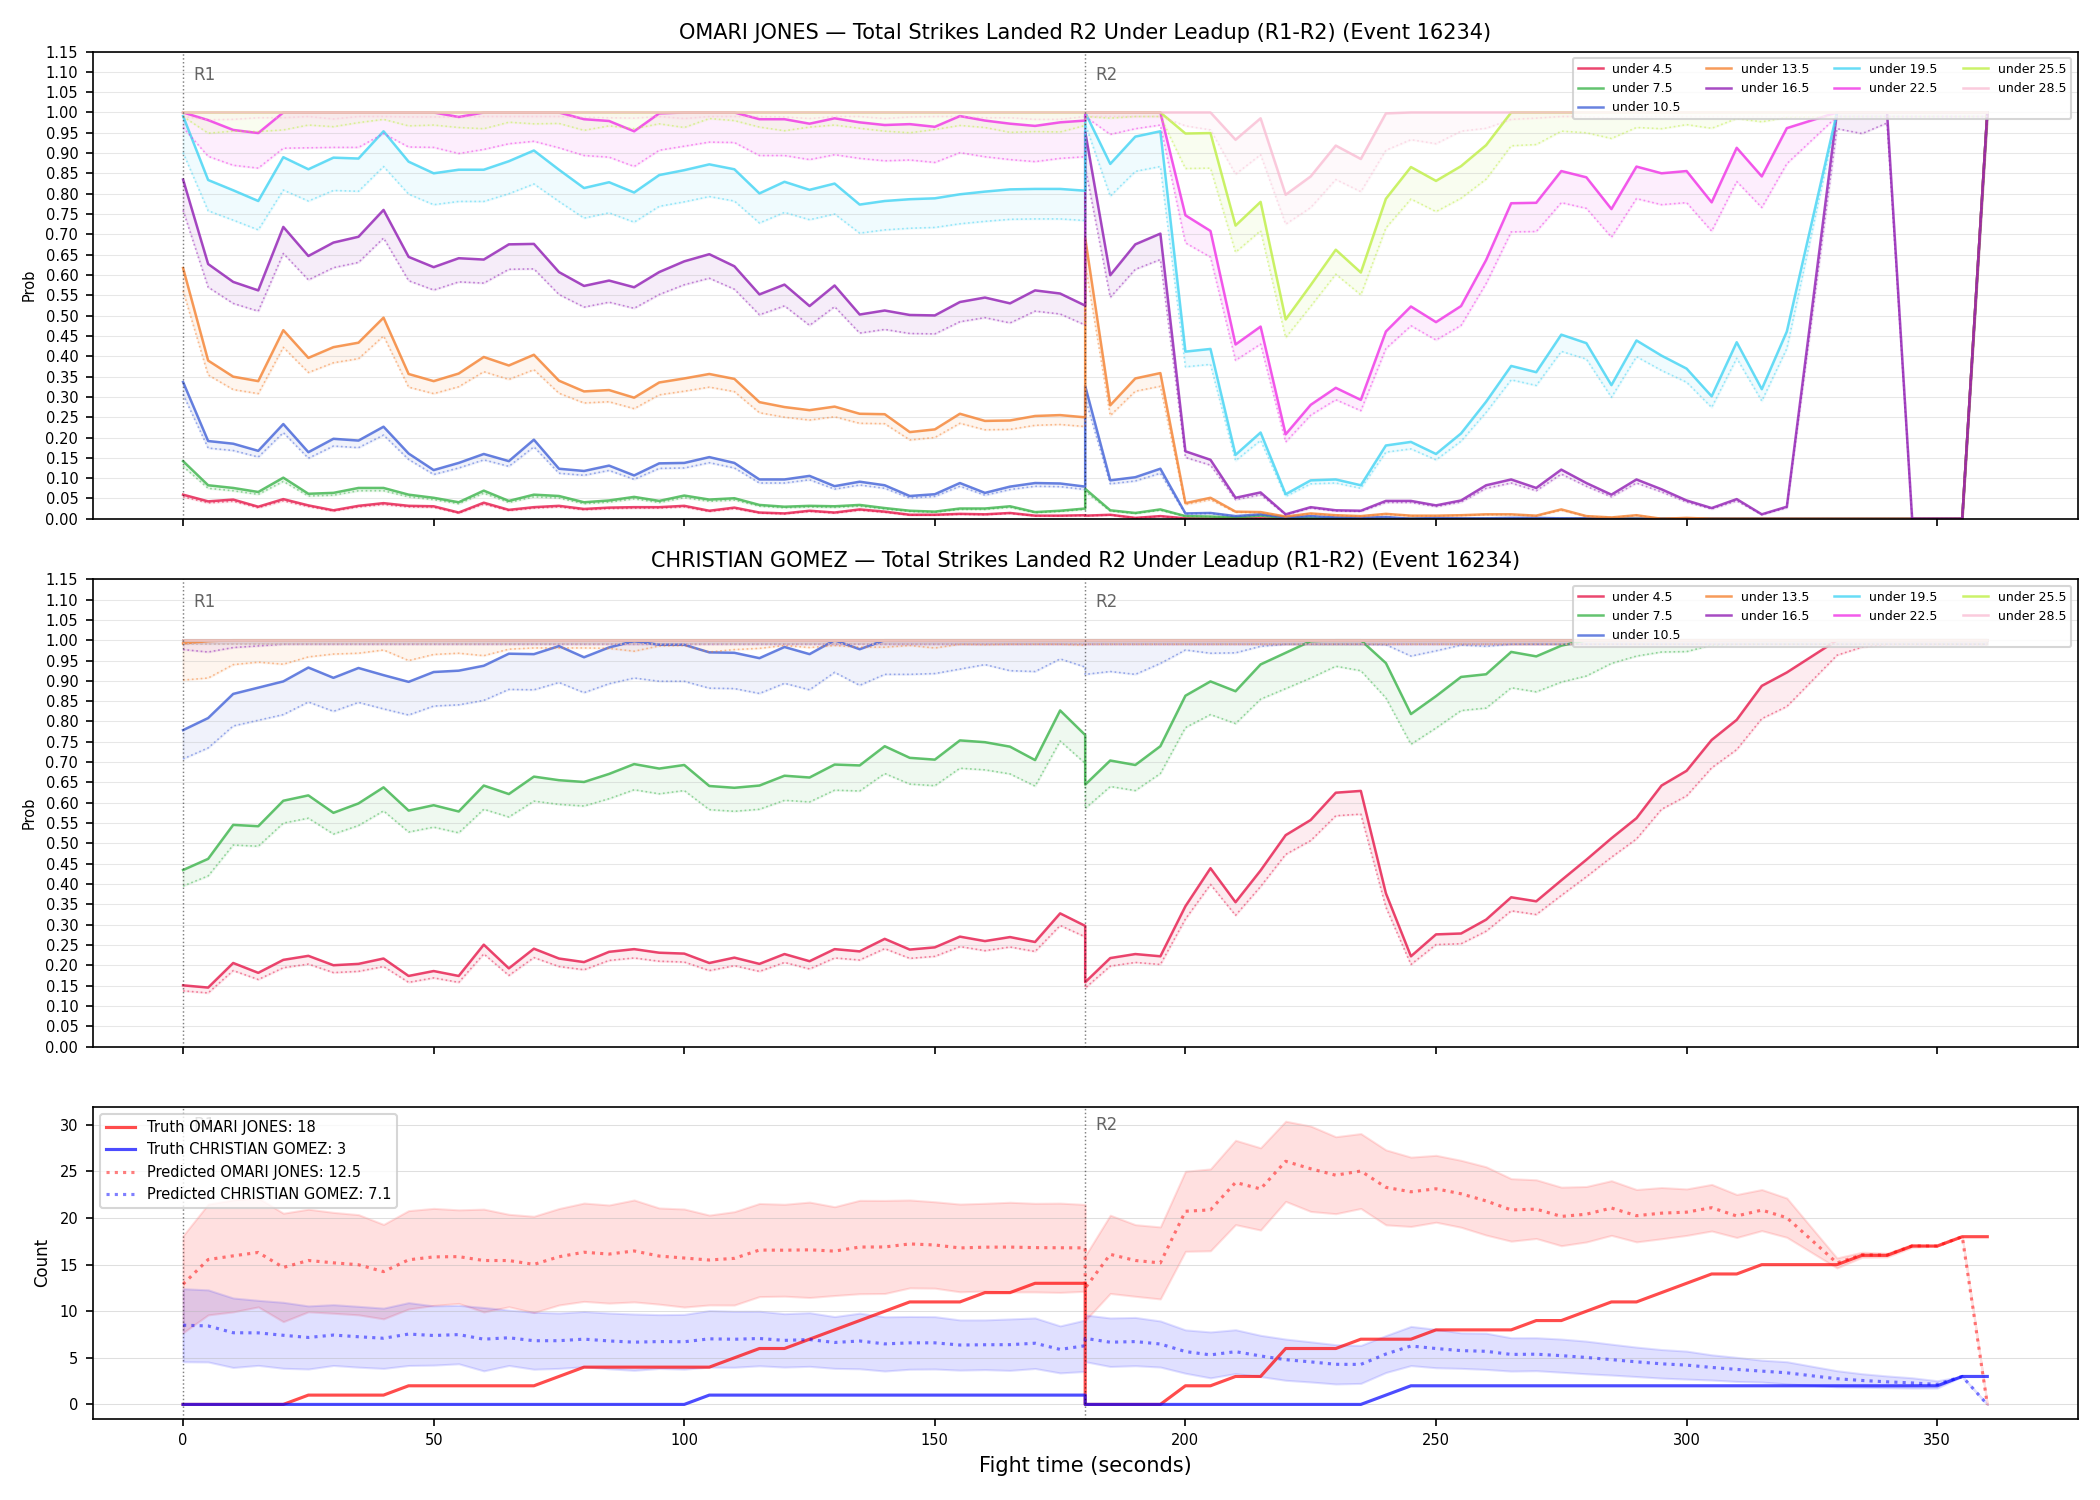
Task: Click the Count axis tick label 25
Action: [x=68, y=1172]
